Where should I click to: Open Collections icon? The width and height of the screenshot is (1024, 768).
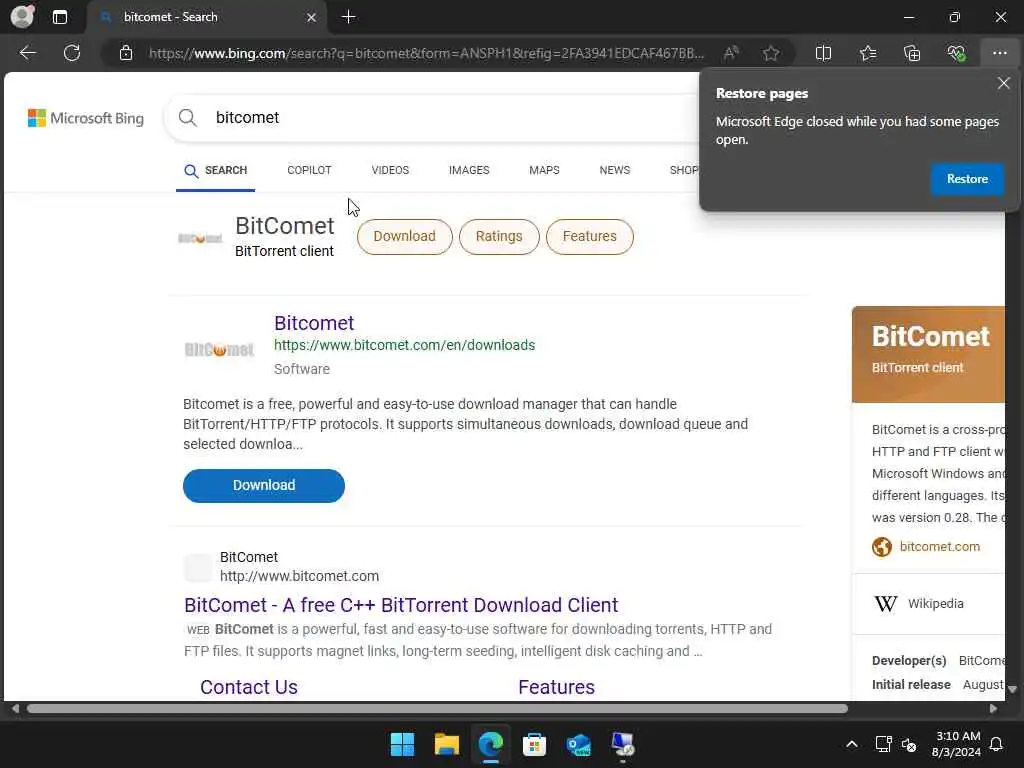912,53
